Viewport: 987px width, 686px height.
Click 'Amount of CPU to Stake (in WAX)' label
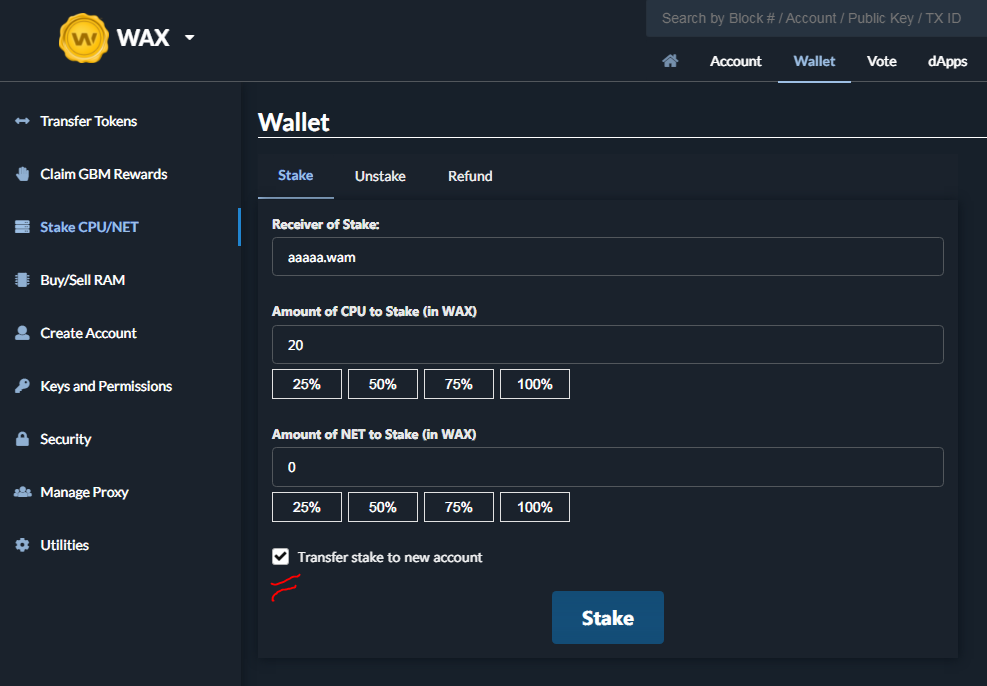[x=375, y=312]
